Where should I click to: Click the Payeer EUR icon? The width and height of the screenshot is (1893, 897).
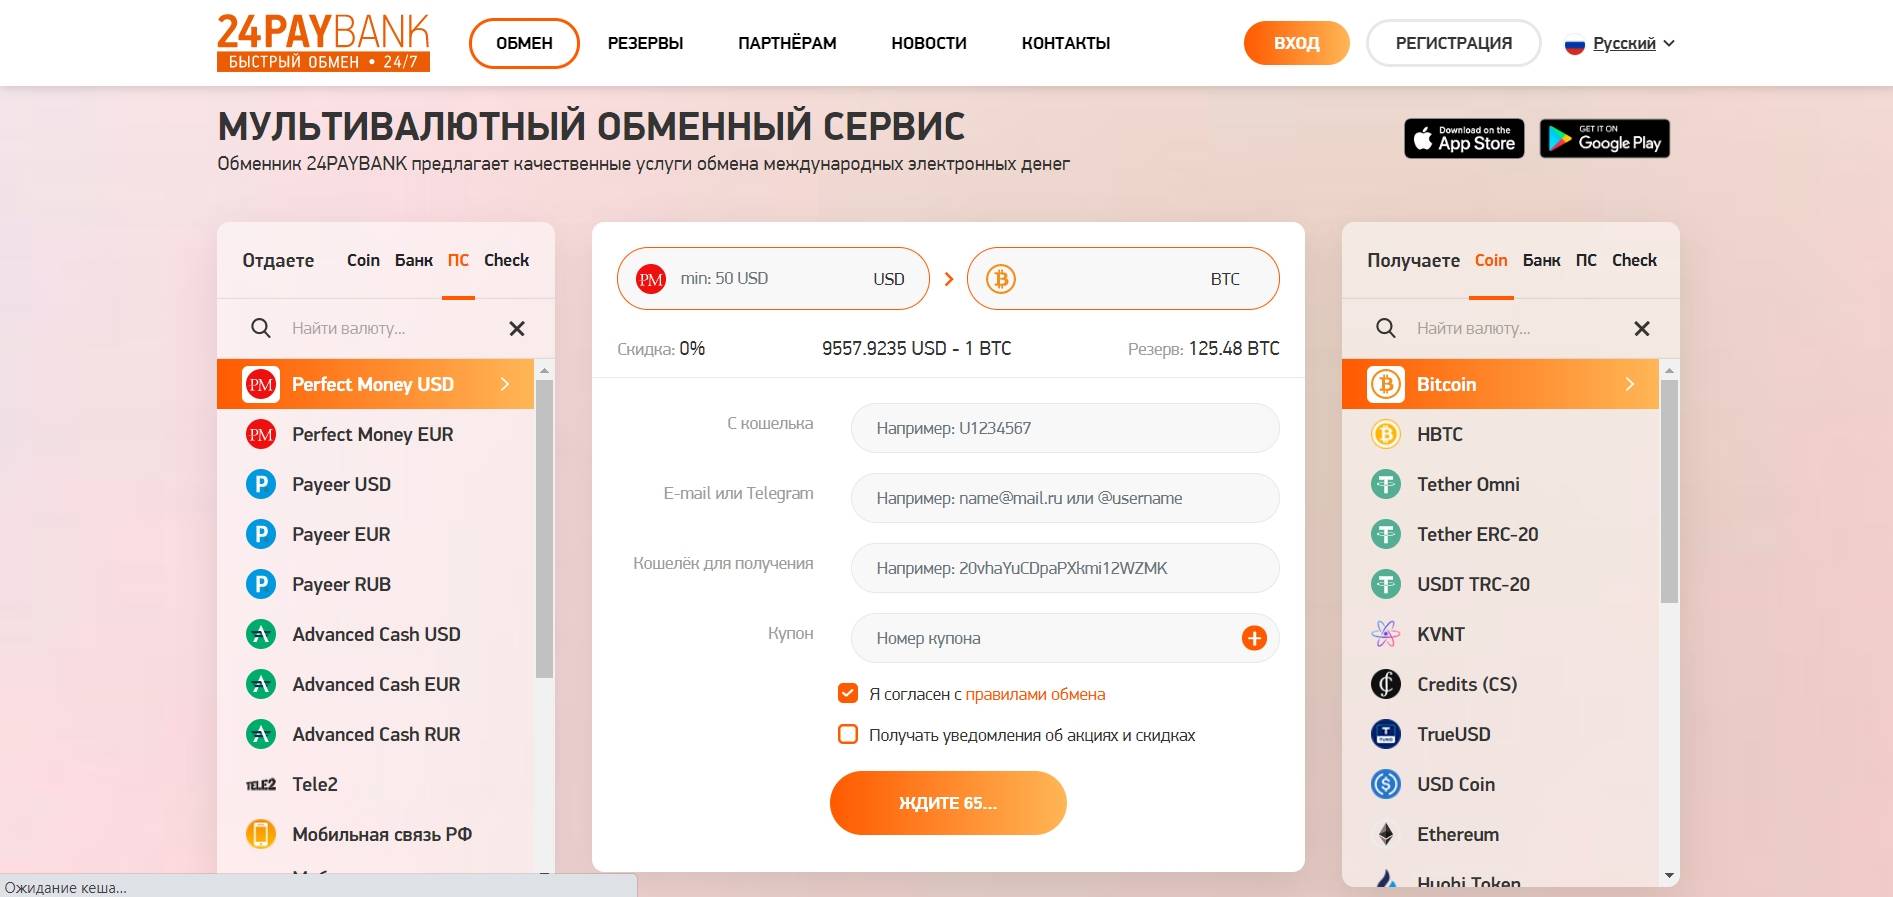click(x=261, y=534)
